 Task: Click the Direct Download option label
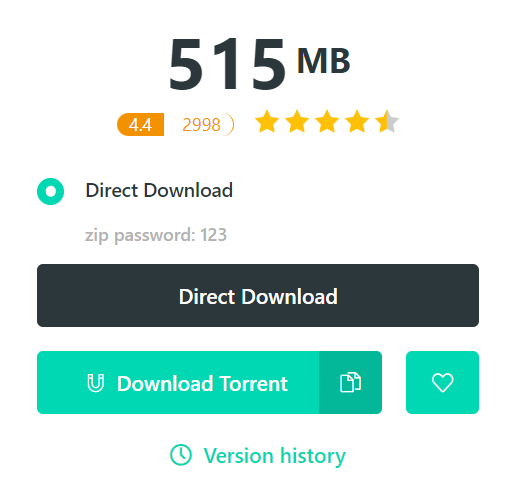pos(159,190)
